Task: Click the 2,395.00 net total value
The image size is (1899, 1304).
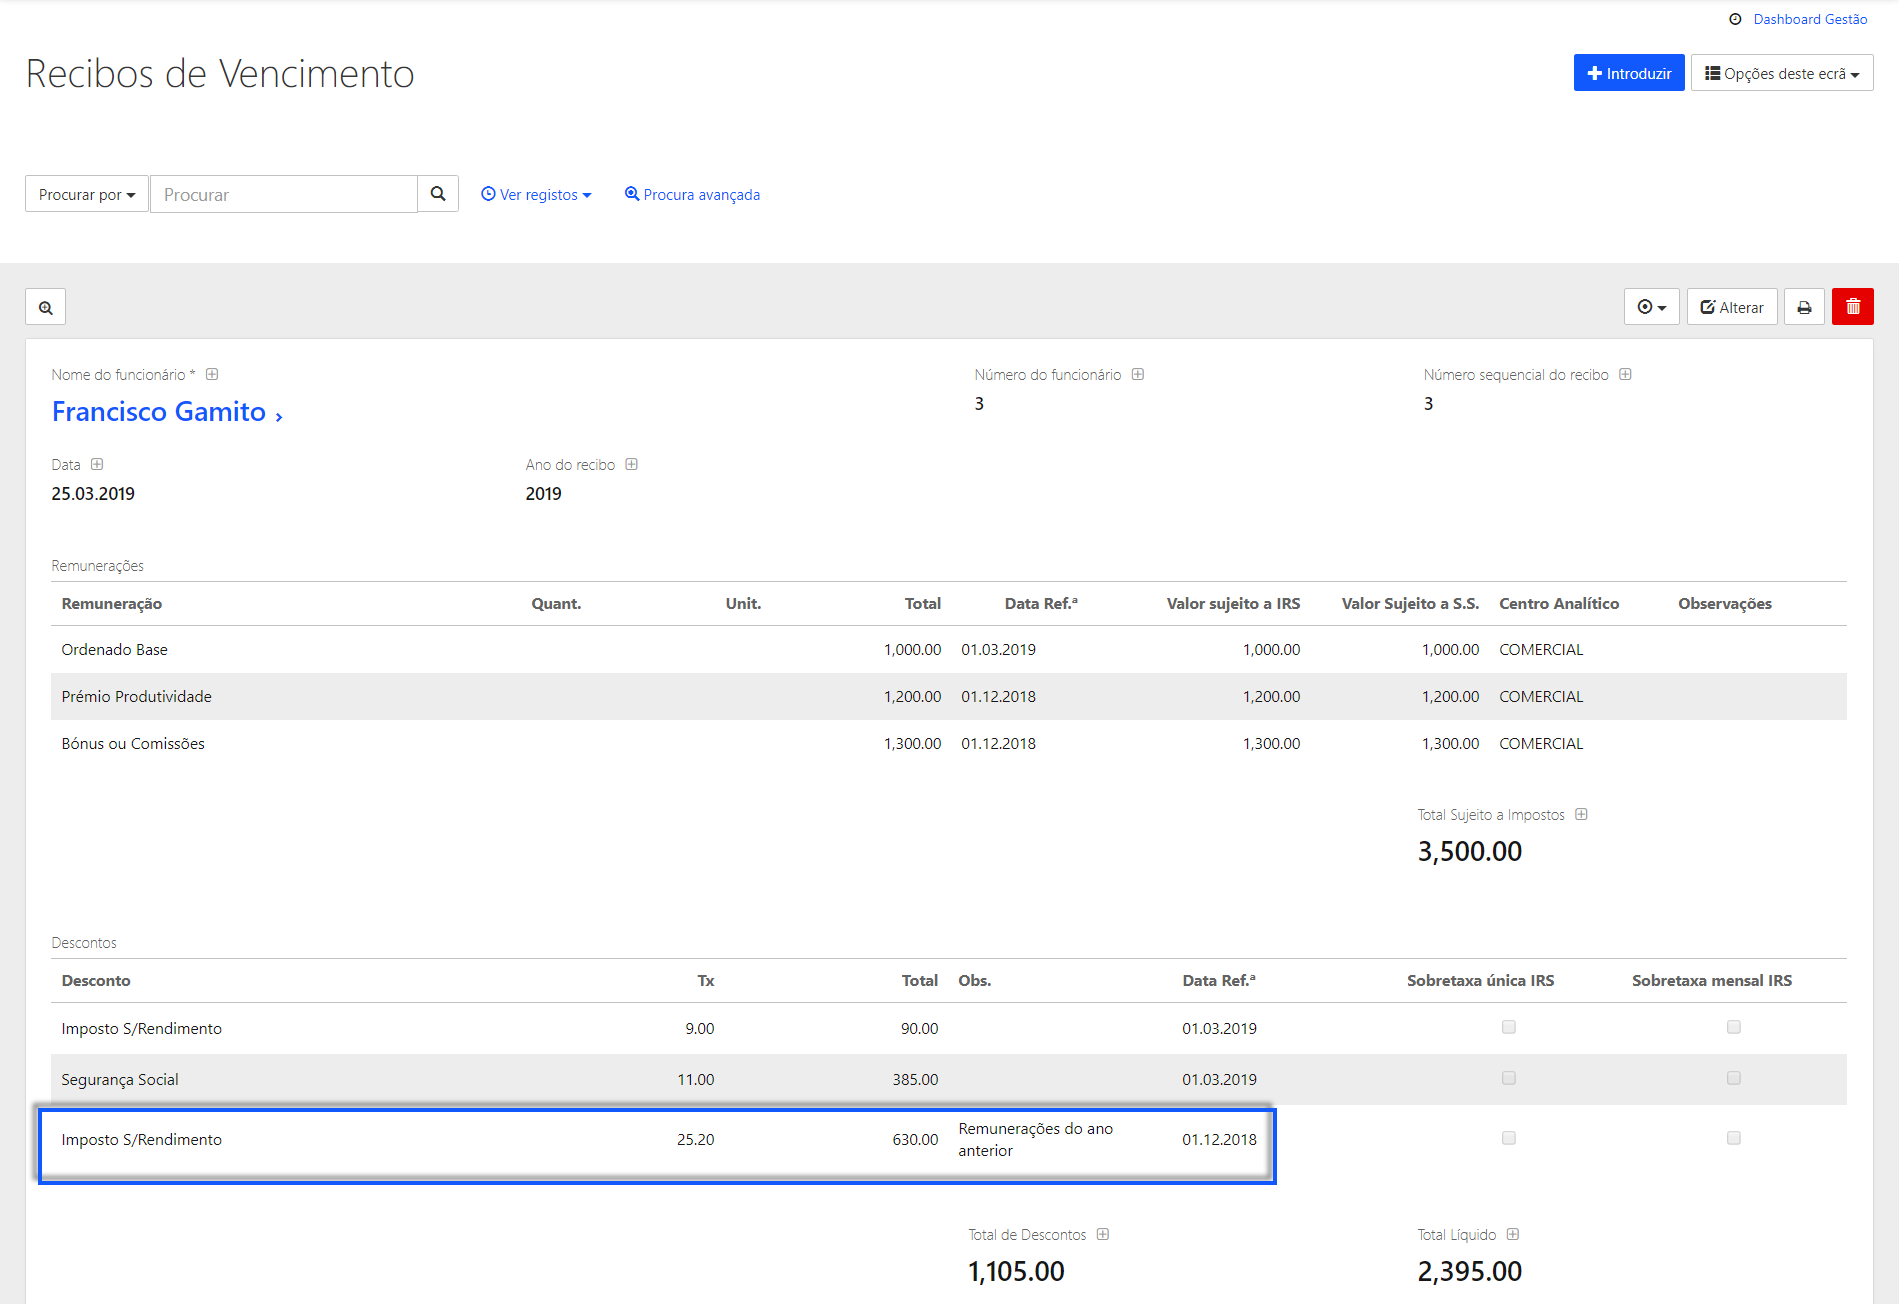Action: pyautogui.click(x=1470, y=1271)
